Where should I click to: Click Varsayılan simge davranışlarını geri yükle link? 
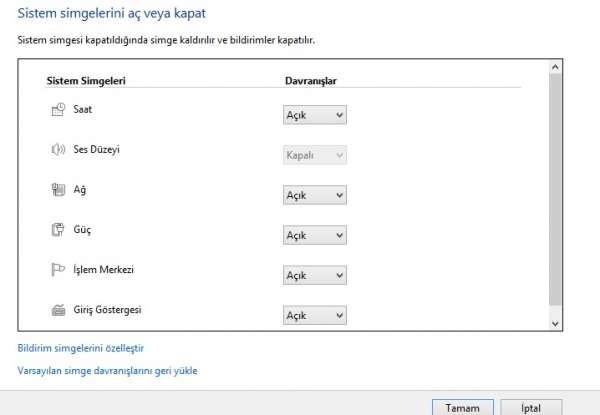point(108,371)
